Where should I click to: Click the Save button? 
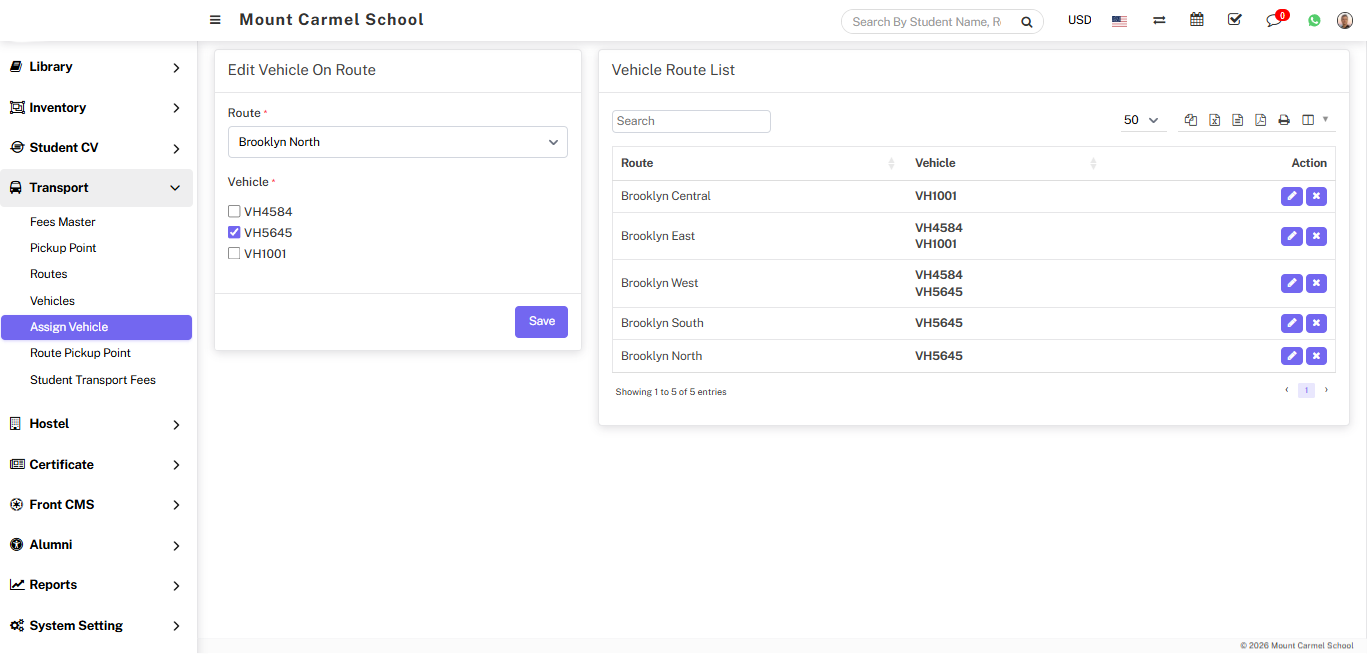pyautogui.click(x=541, y=322)
